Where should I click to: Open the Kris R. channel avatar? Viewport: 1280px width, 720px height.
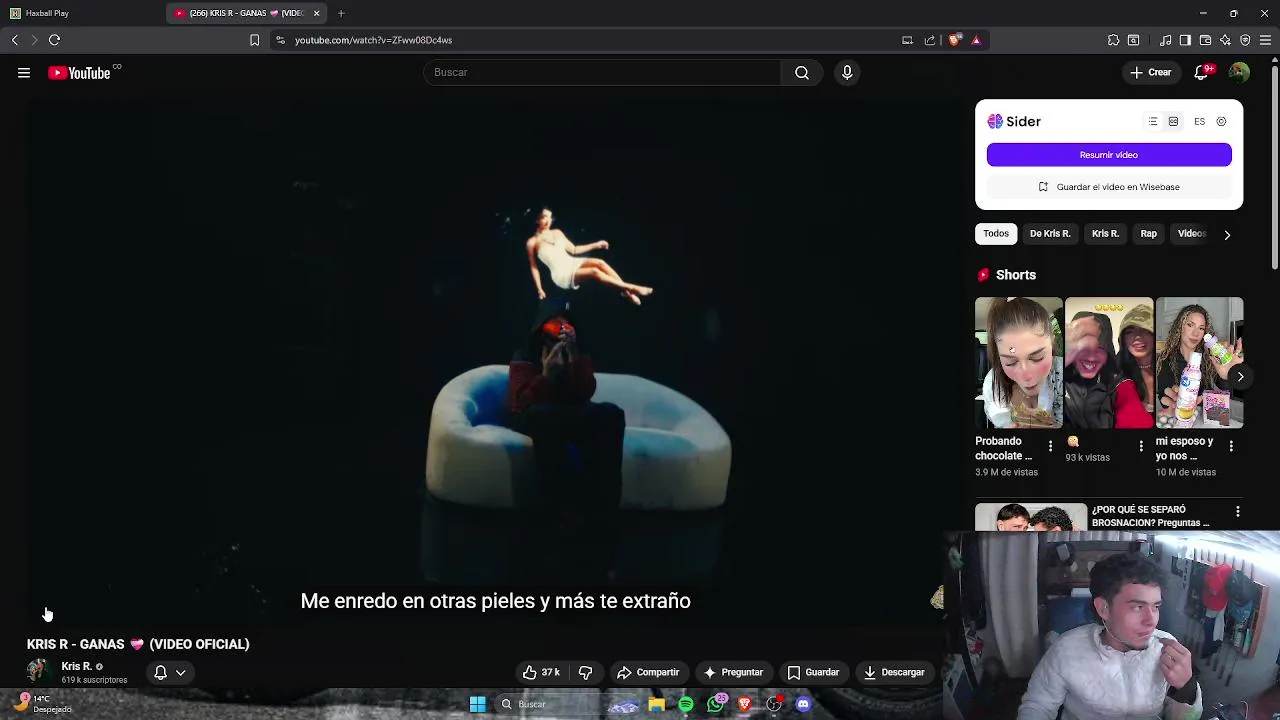38,672
